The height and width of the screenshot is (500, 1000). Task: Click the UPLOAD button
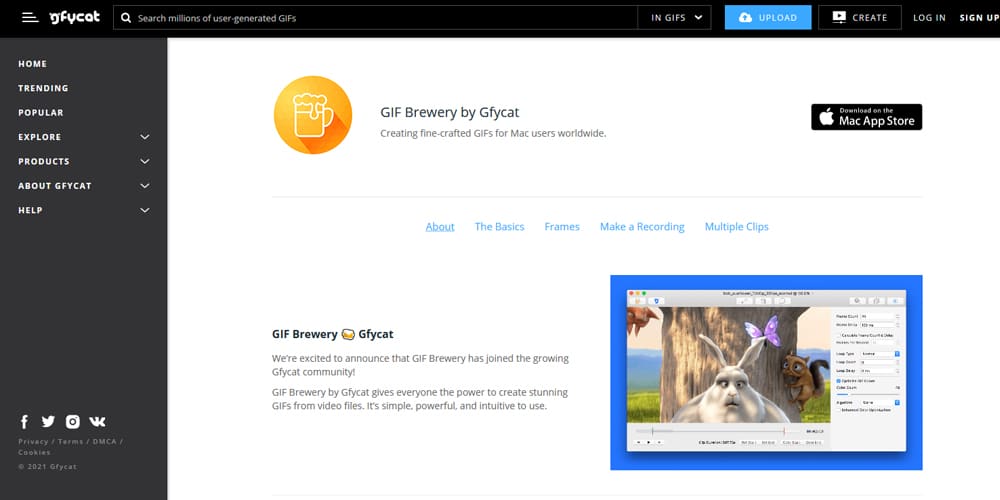click(x=768, y=18)
